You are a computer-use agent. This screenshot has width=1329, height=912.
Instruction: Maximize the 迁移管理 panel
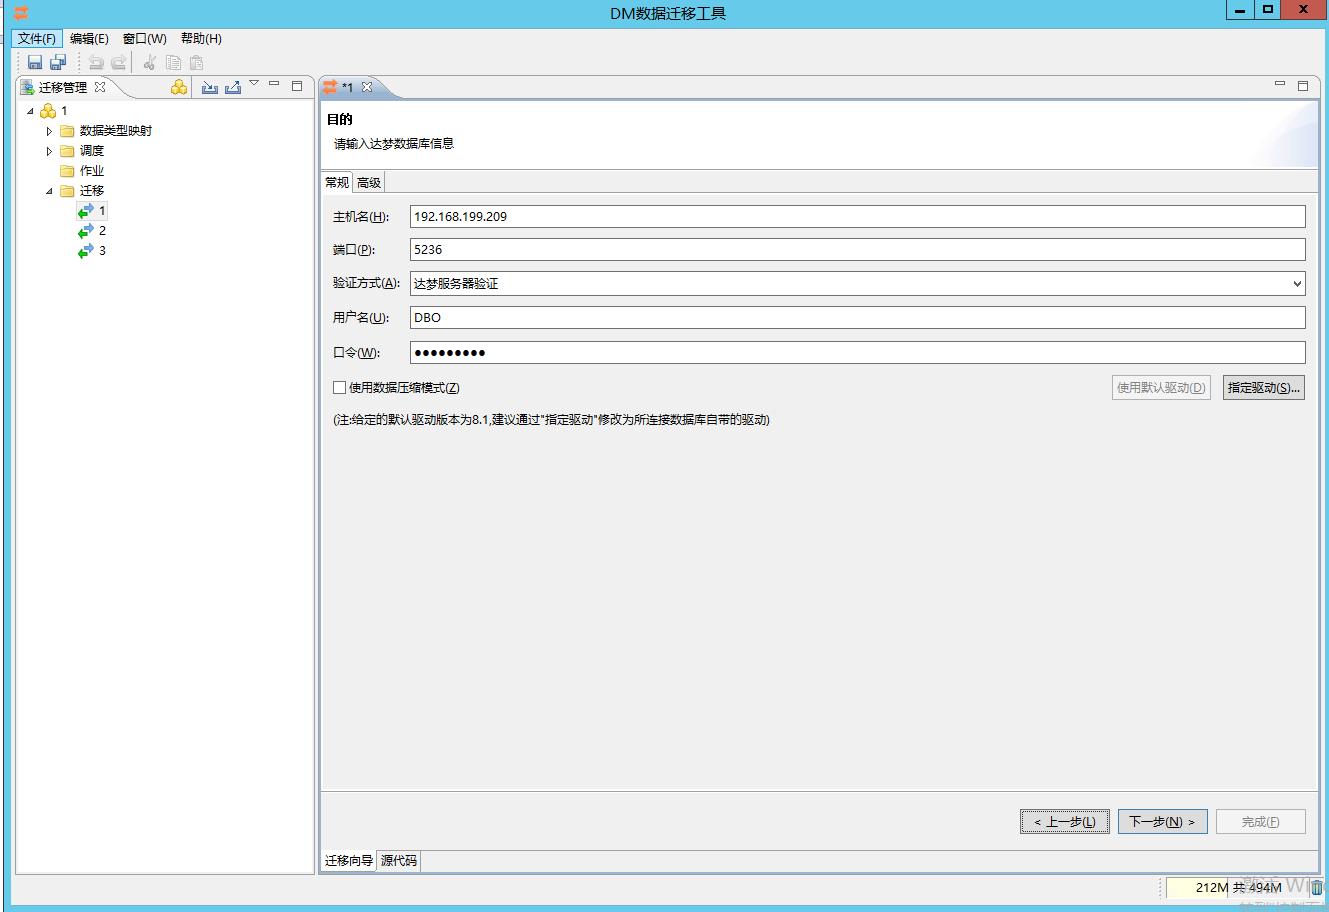tap(297, 86)
